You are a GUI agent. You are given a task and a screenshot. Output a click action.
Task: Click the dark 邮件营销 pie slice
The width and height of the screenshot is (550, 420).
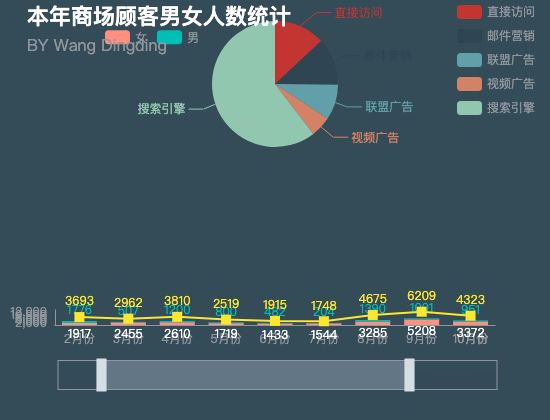point(316,67)
